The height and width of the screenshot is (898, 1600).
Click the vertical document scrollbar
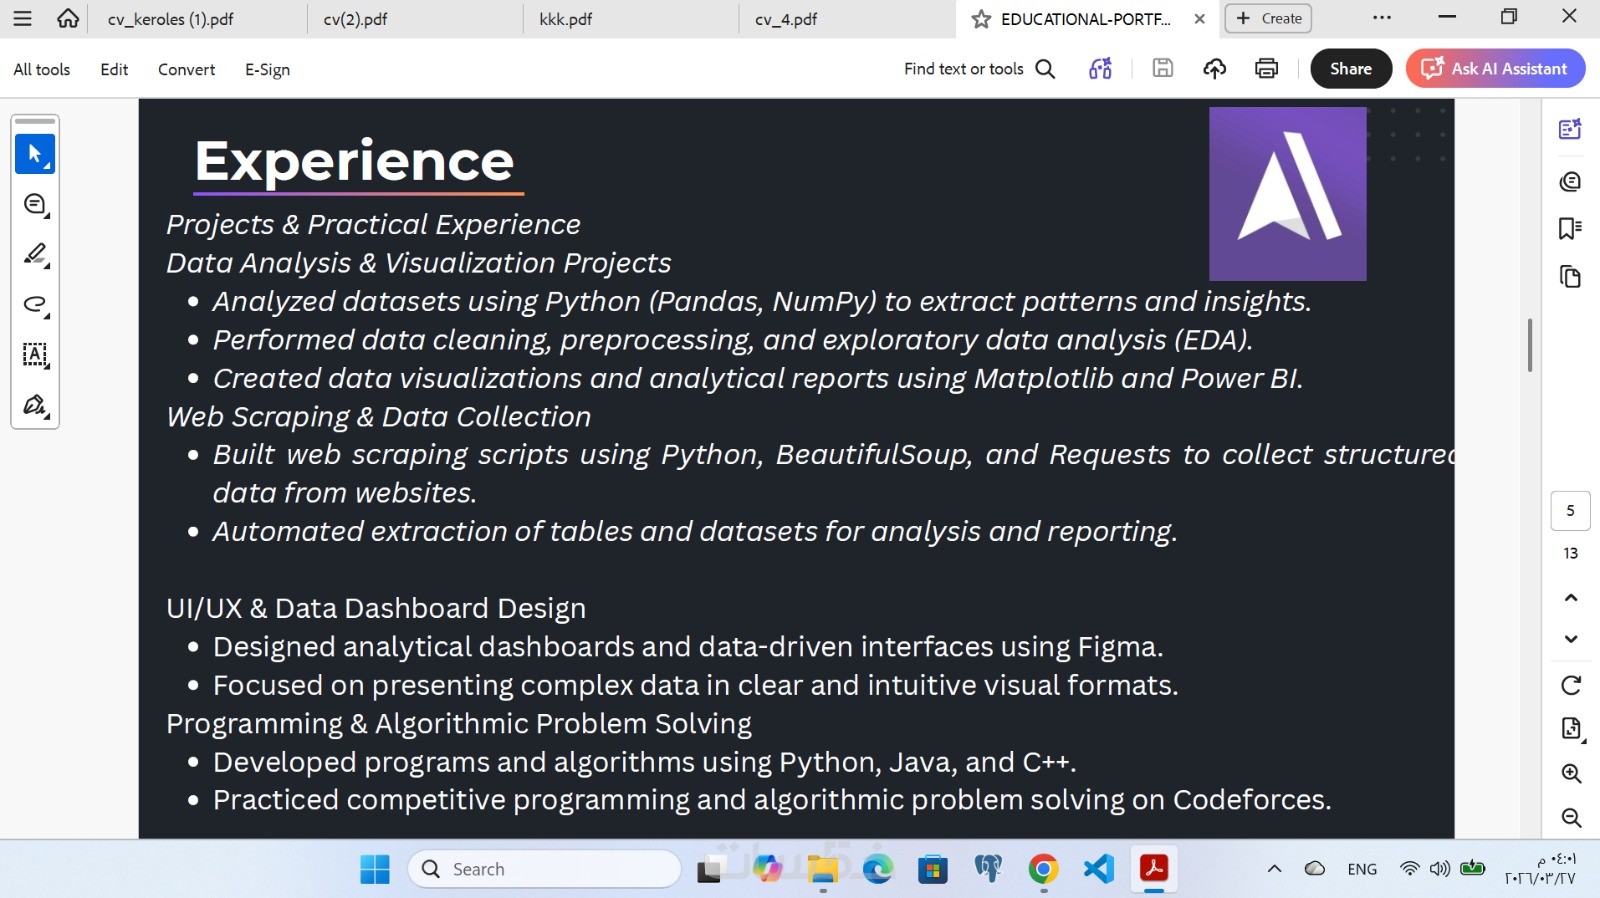click(x=1530, y=345)
